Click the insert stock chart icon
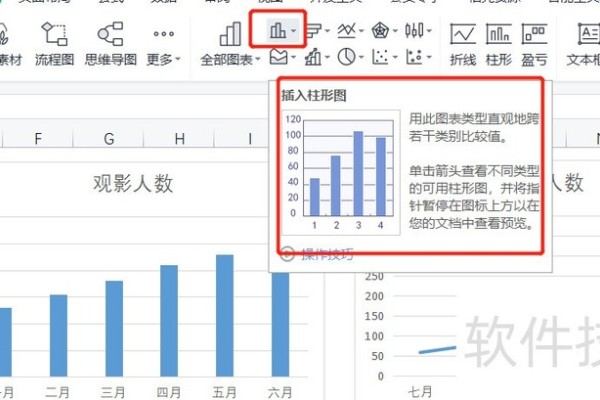Viewport: 600px width, 400px height. [x=414, y=30]
